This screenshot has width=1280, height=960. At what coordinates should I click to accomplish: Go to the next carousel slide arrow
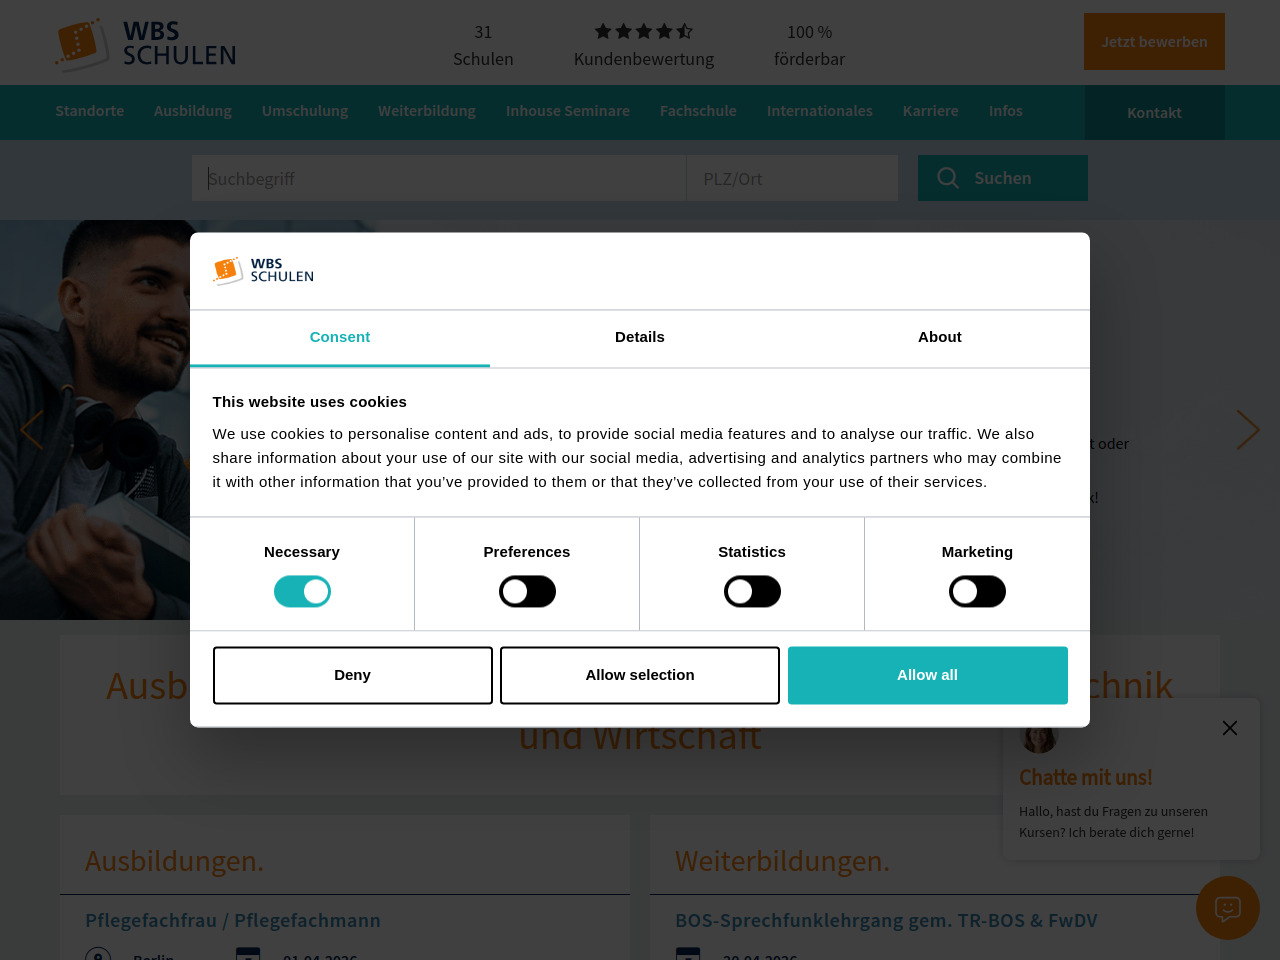[x=1247, y=430]
